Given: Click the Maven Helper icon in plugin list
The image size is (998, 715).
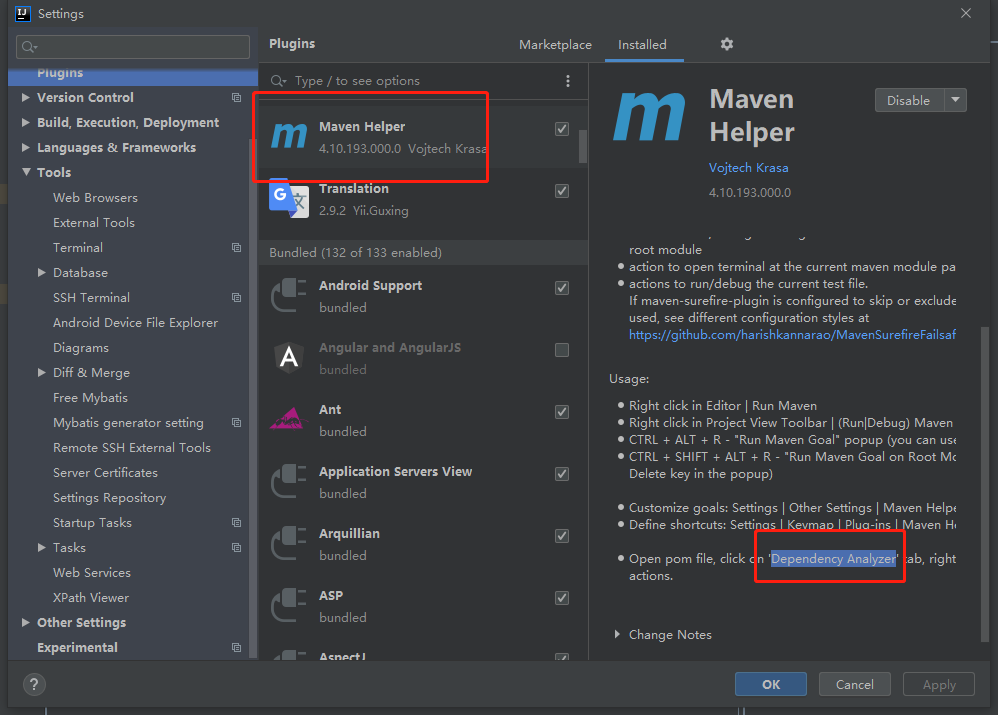Looking at the screenshot, I should [289, 136].
